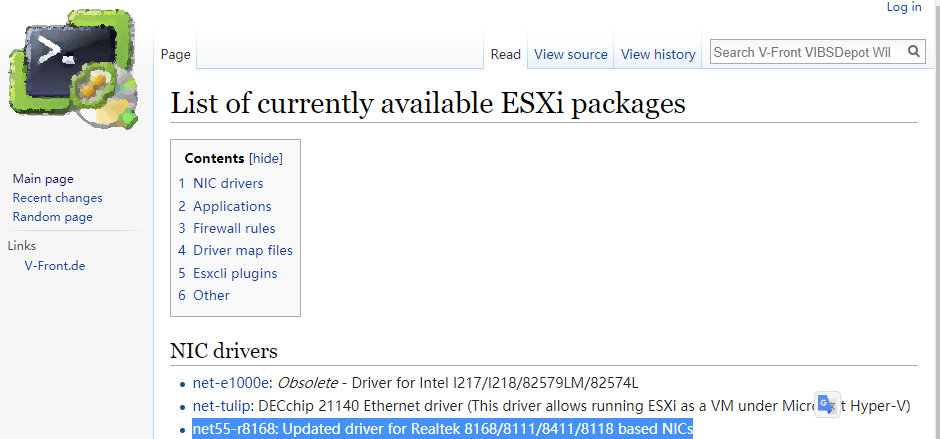940x439 pixels.
Task: Visit the V-Front.de link
Action: (x=55, y=266)
